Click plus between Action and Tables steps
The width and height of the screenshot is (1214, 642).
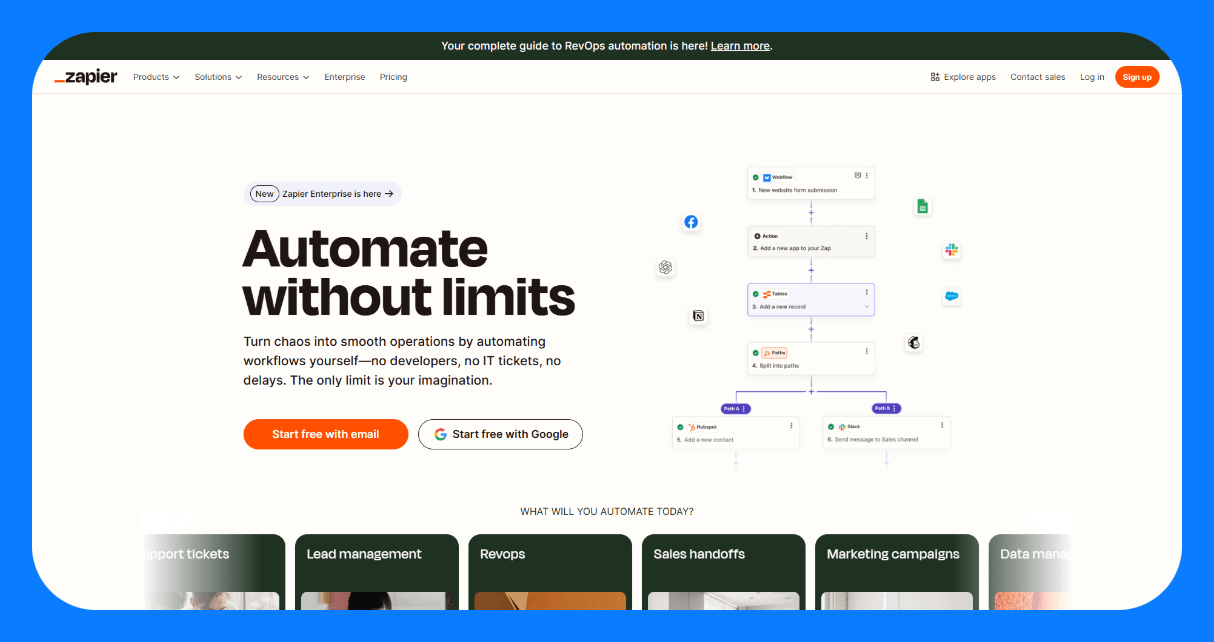[811, 270]
